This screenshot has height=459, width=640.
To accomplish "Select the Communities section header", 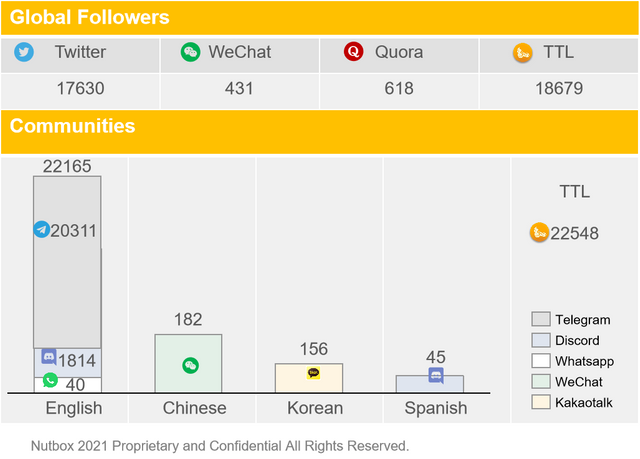I will [72, 127].
